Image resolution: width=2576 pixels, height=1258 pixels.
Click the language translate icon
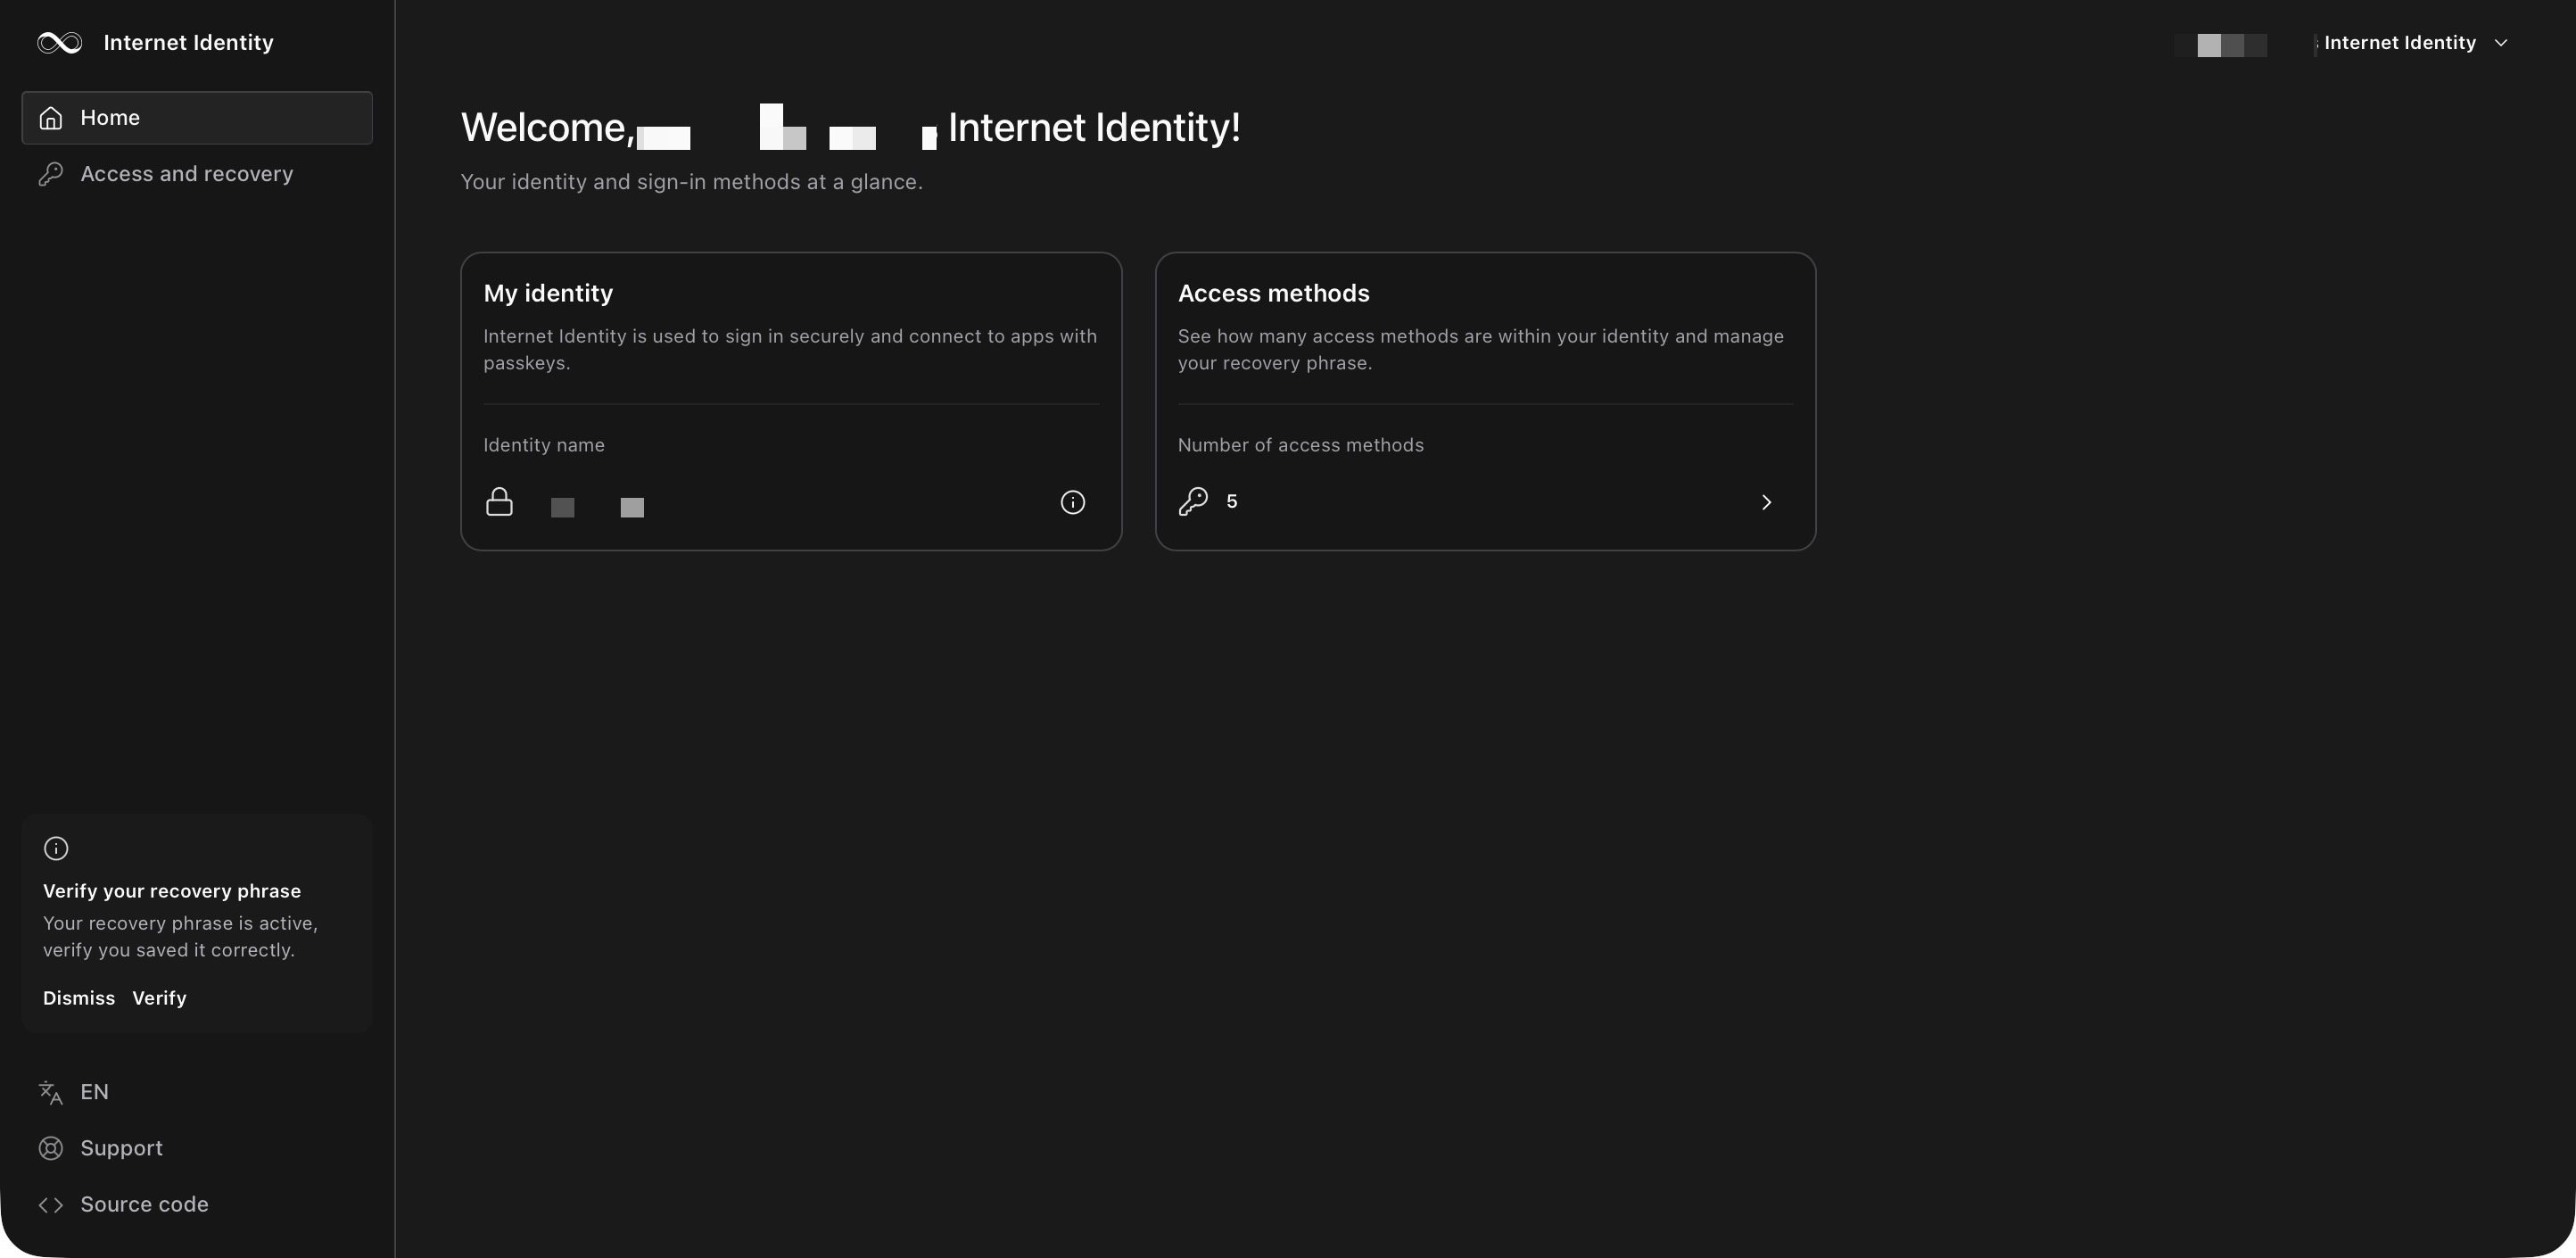[51, 1092]
